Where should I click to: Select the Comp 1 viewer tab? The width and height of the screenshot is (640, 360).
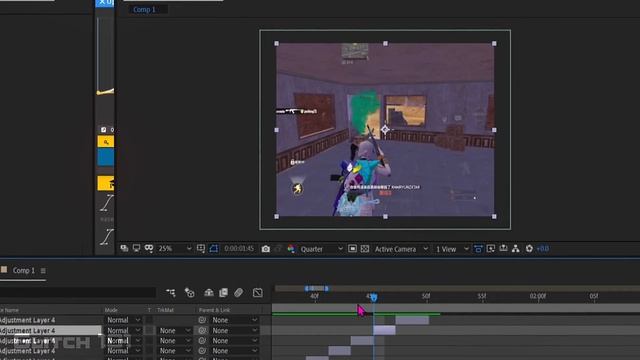pos(144,9)
